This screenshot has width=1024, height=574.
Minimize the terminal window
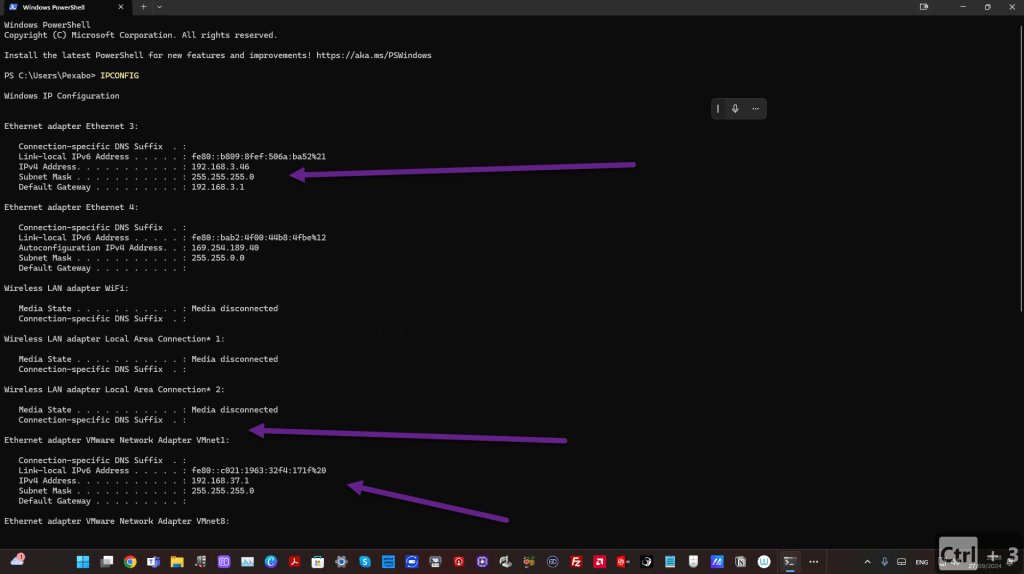pos(963,7)
